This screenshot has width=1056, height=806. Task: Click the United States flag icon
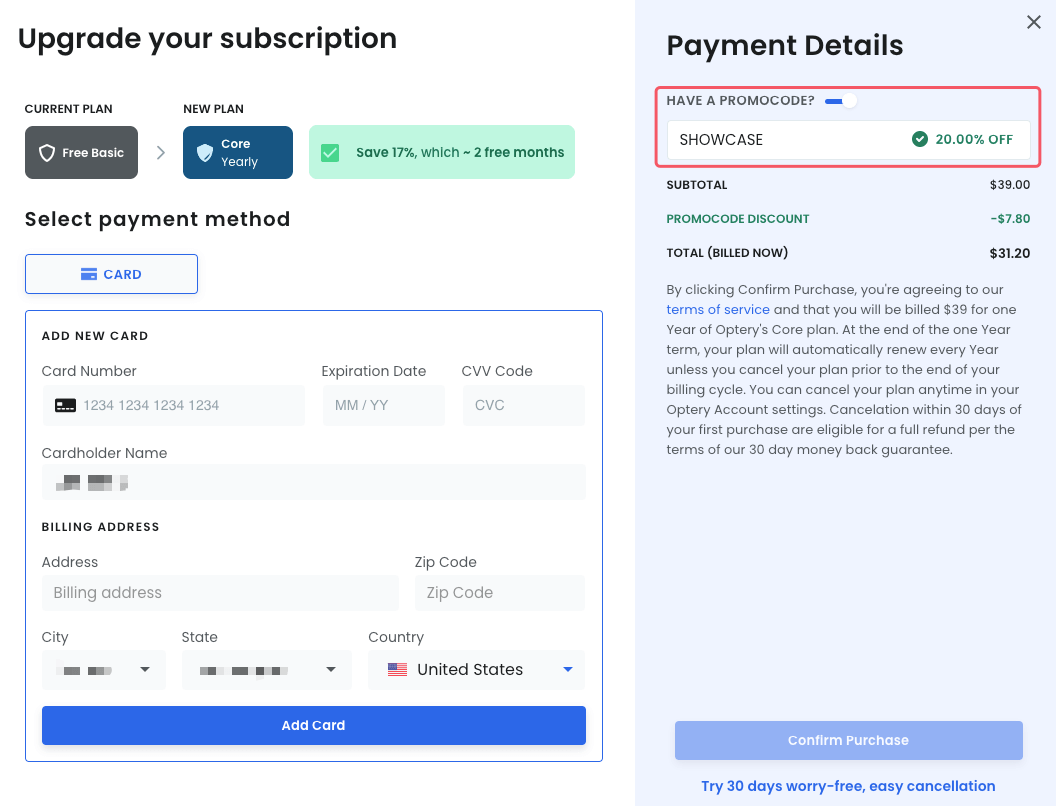(x=398, y=670)
